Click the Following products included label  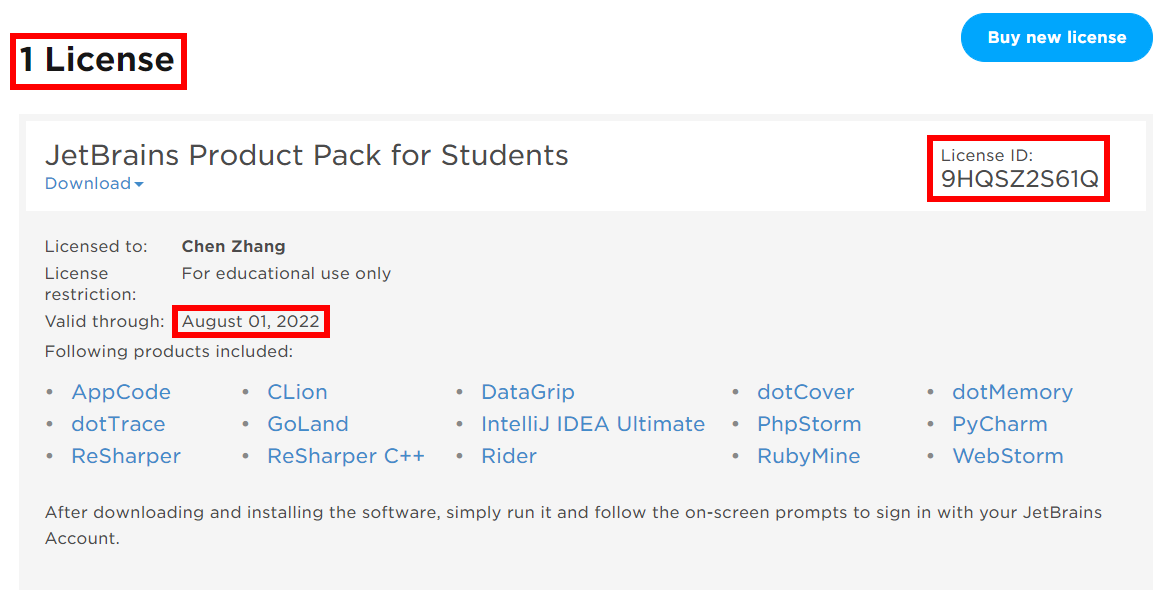(x=169, y=351)
